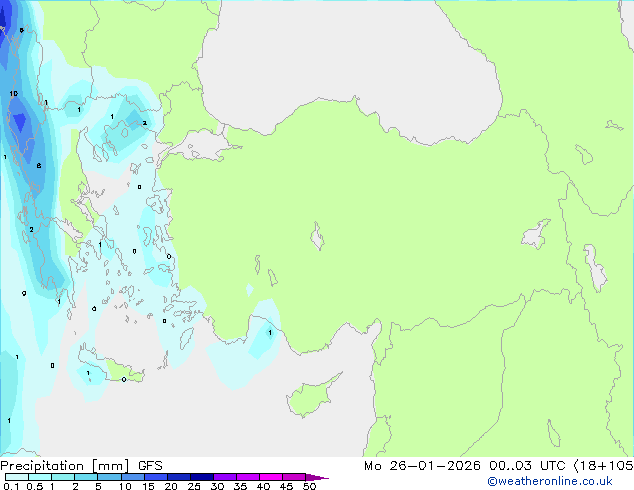This screenshot has height=490, width=634.
Task: Click the '1' value off Turkey's south coast
Action: click(x=270, y=333)
